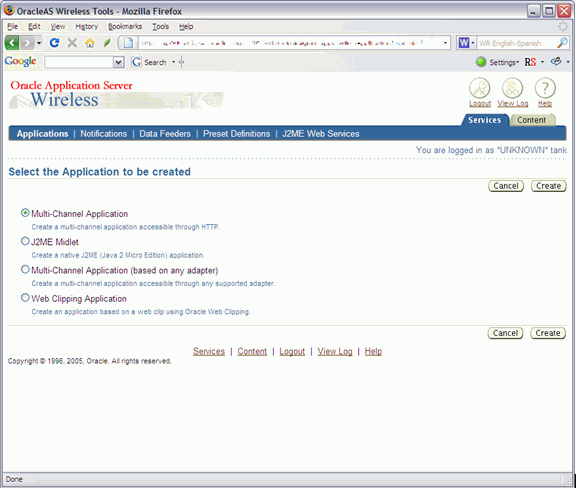
Task: Select the J2ME Midlet radio button
Action: coord(25,241)
